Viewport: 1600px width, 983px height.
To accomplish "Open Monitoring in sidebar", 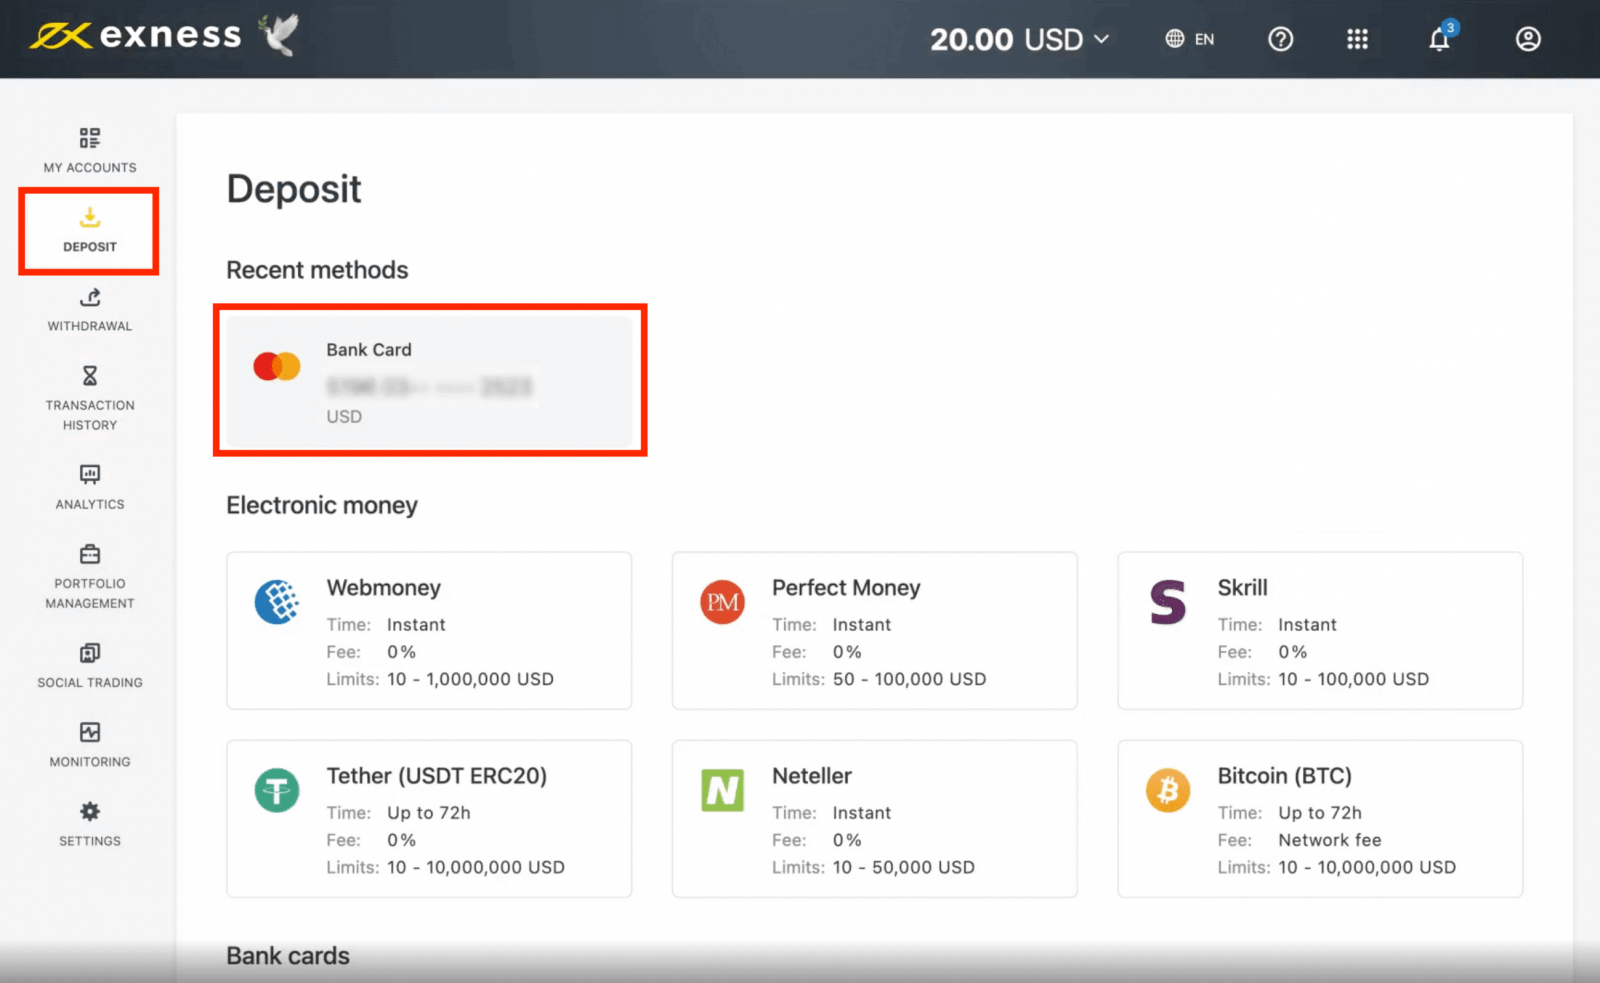I will click(90, 746).
